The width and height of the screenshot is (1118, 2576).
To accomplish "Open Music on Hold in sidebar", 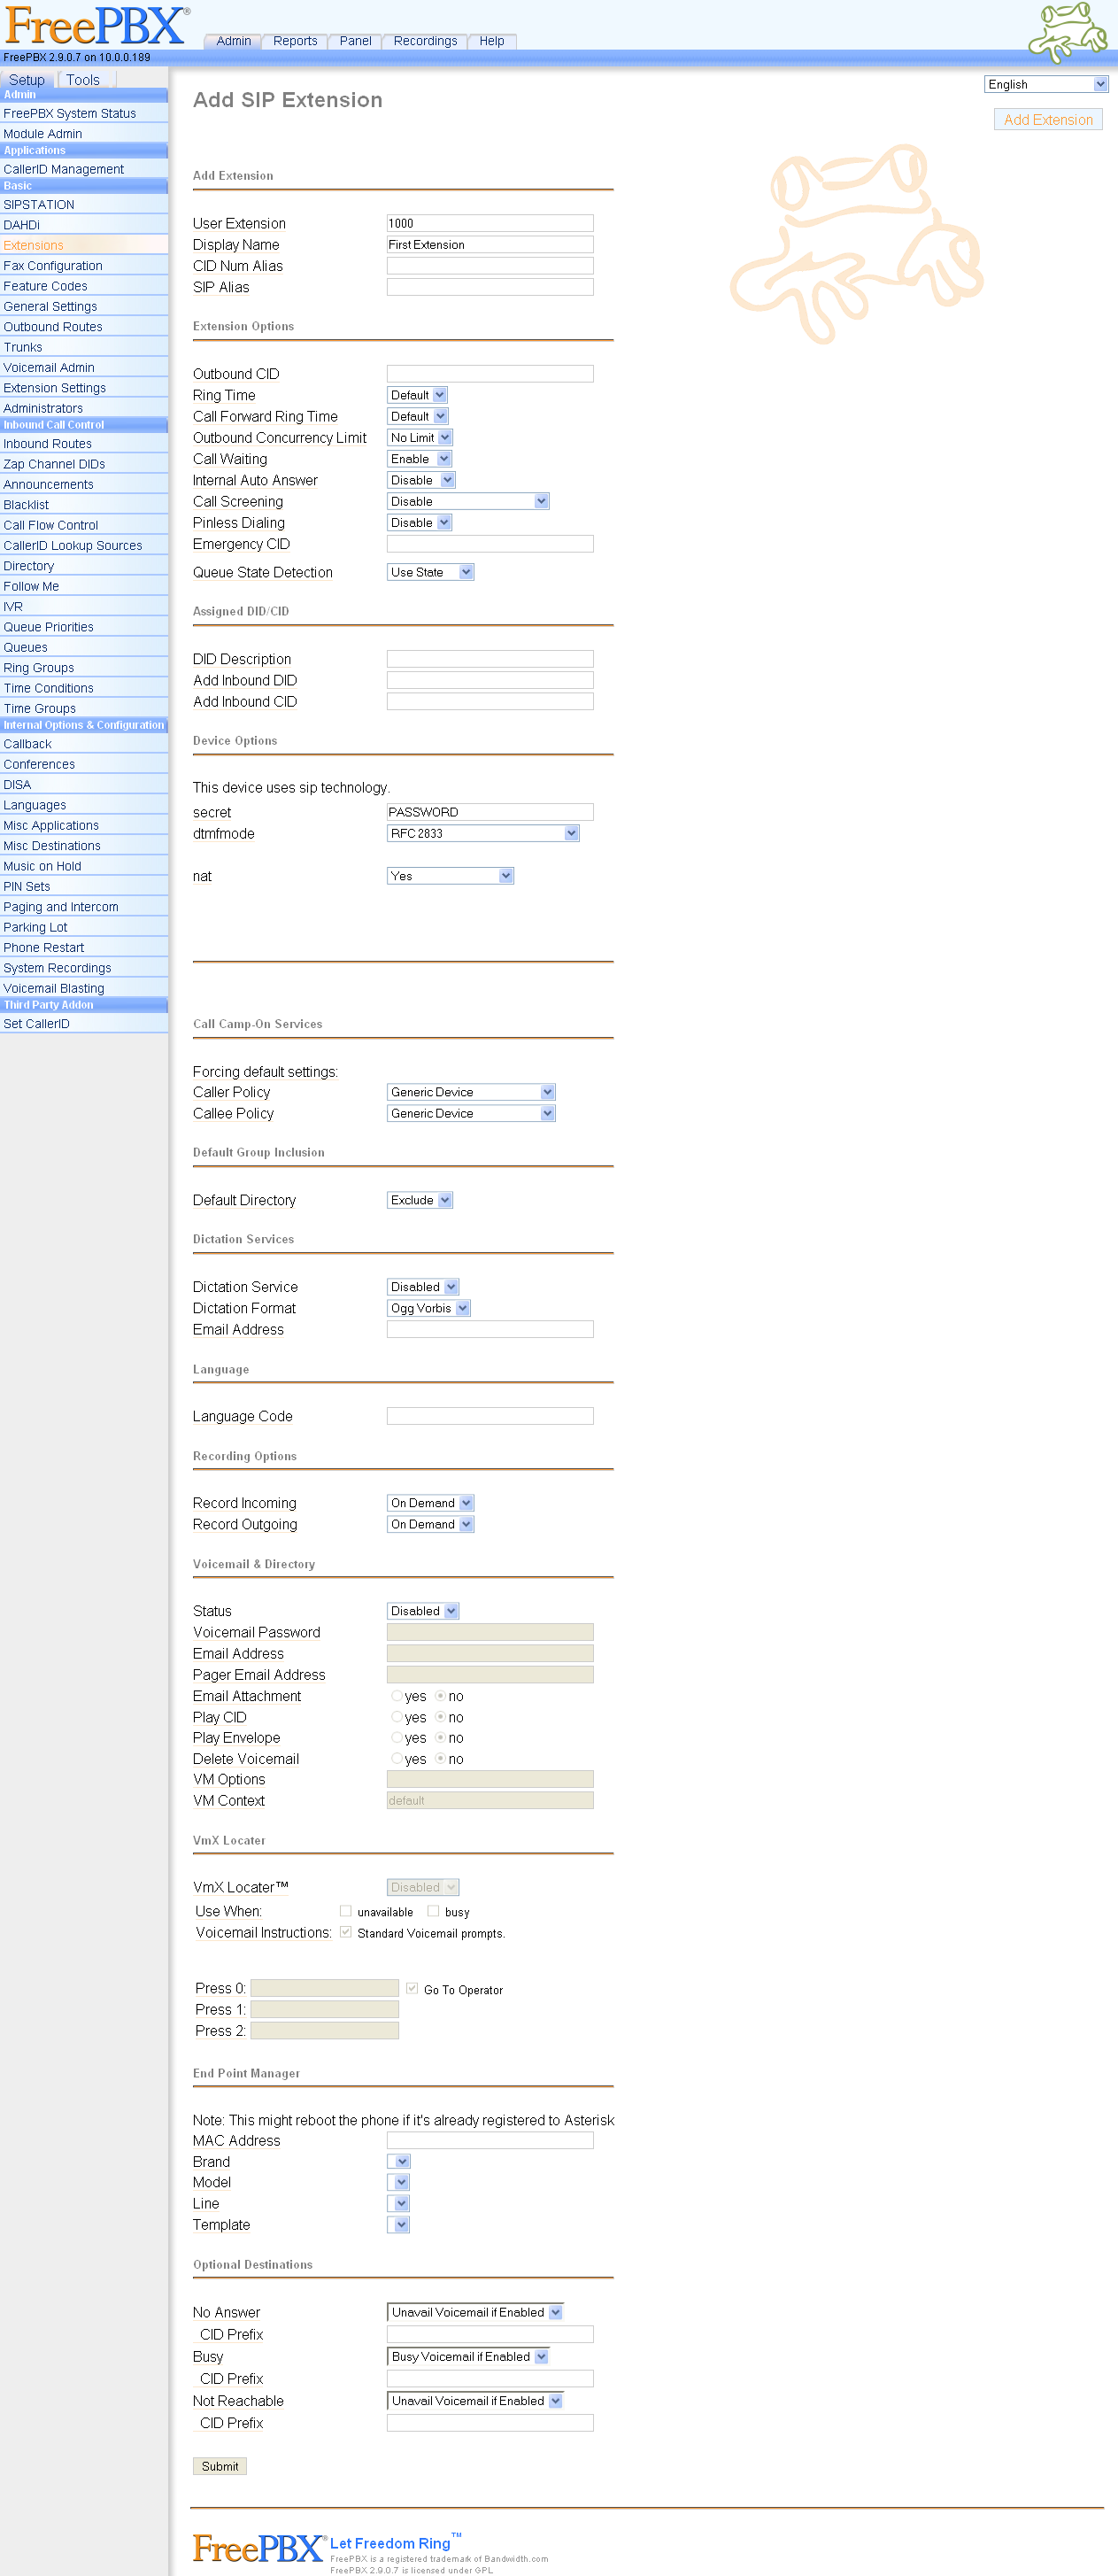I will (42, 866).
